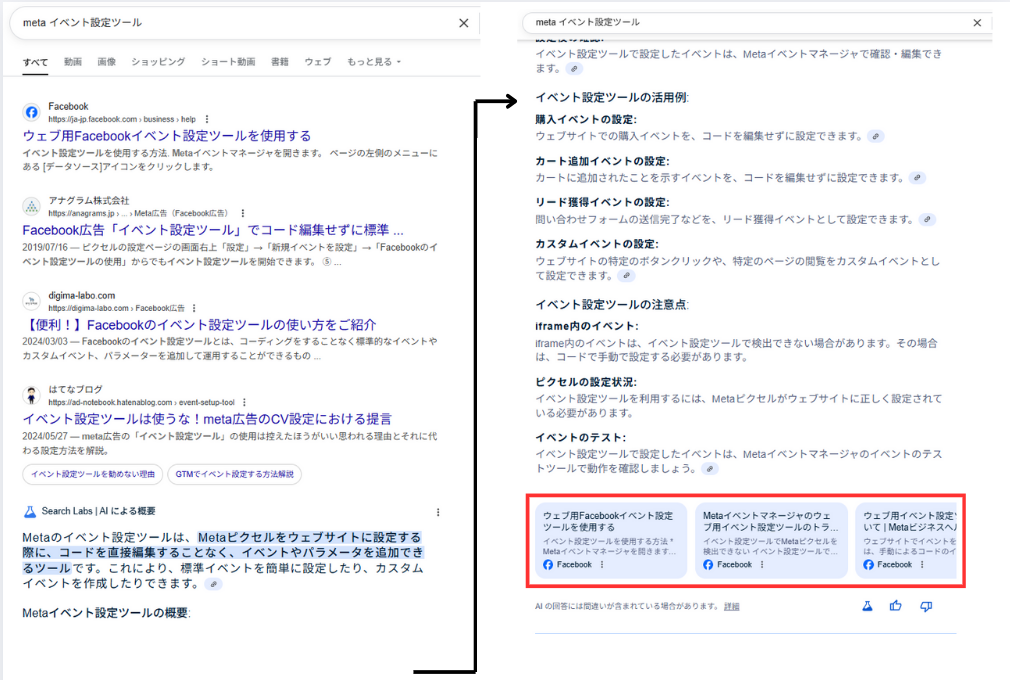Click source link icon after カート追加 text
Image resolution: width=1010 pixels, height=680 pixels.
(x=917, y=178)
